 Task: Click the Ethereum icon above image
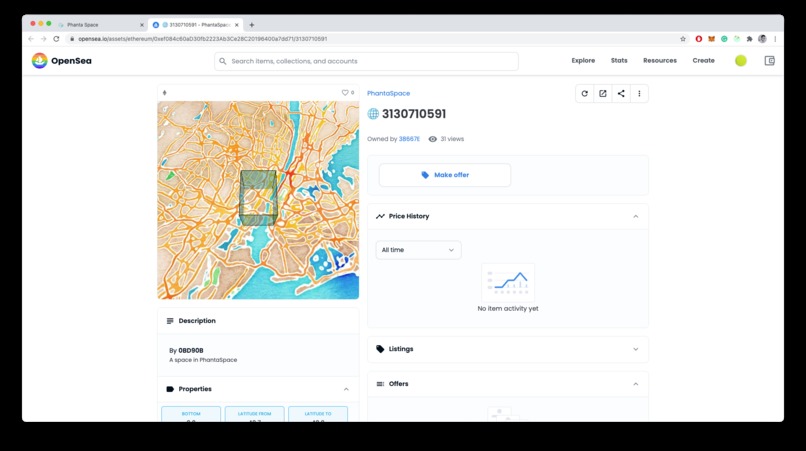(x=164, y=93)
